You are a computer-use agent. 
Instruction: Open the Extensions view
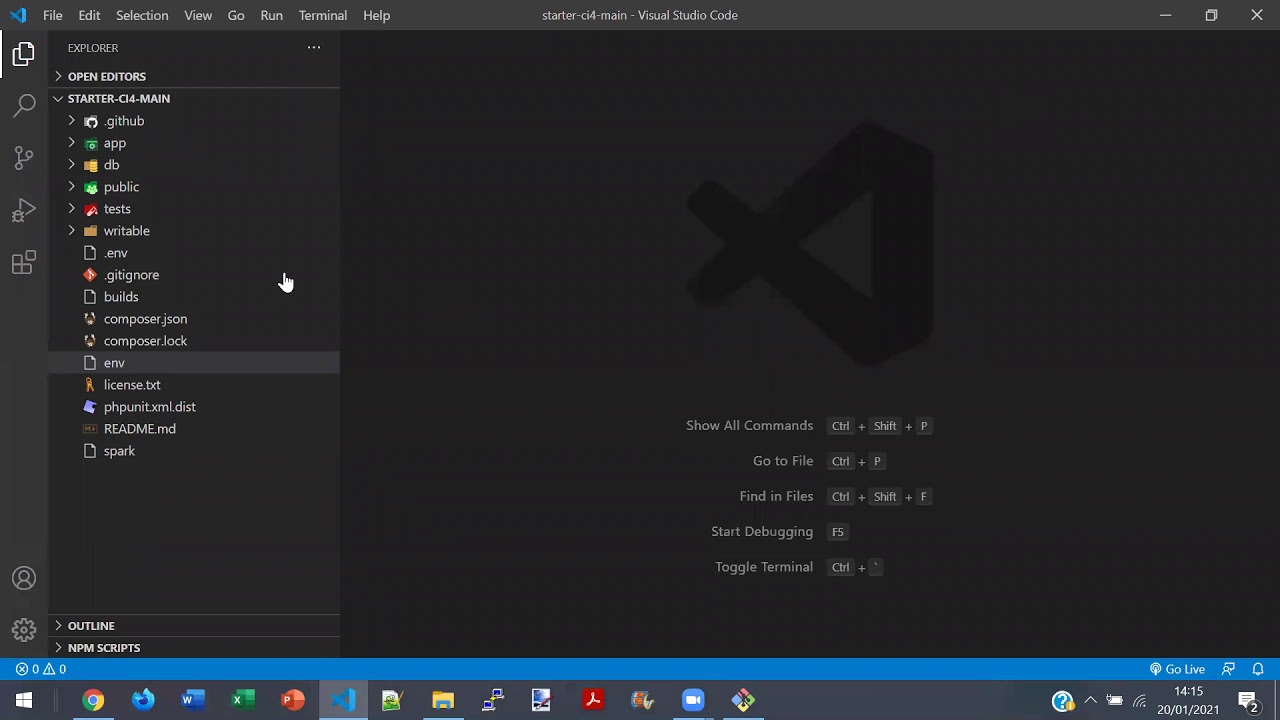[x=24, y=263]
